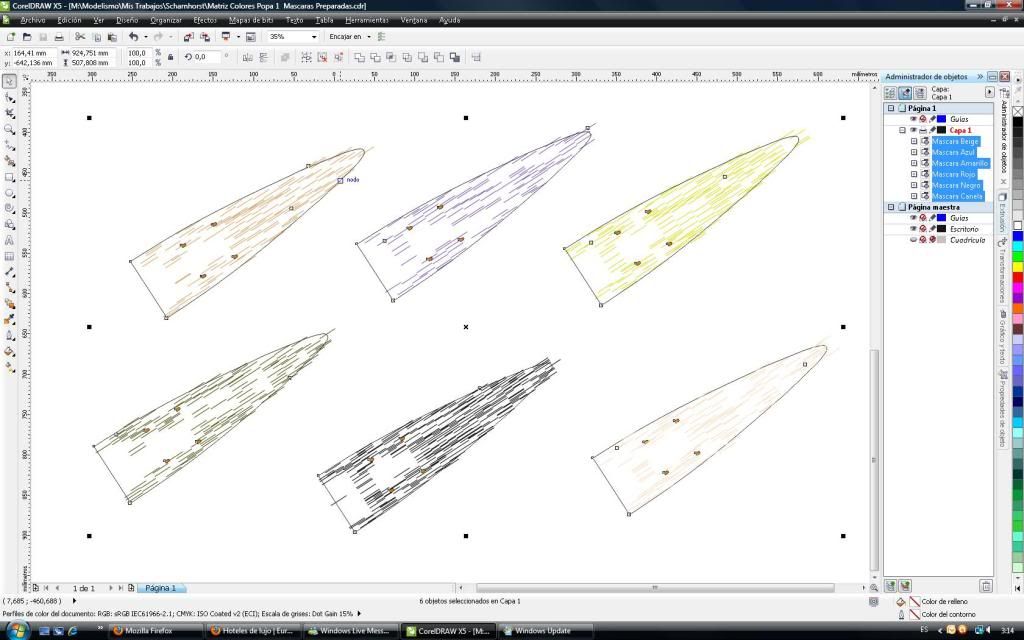1024x640 pixels.
Task: Select Mascara Amarillo in the object list
Action: pyautogui.click(x=960, y=163)
